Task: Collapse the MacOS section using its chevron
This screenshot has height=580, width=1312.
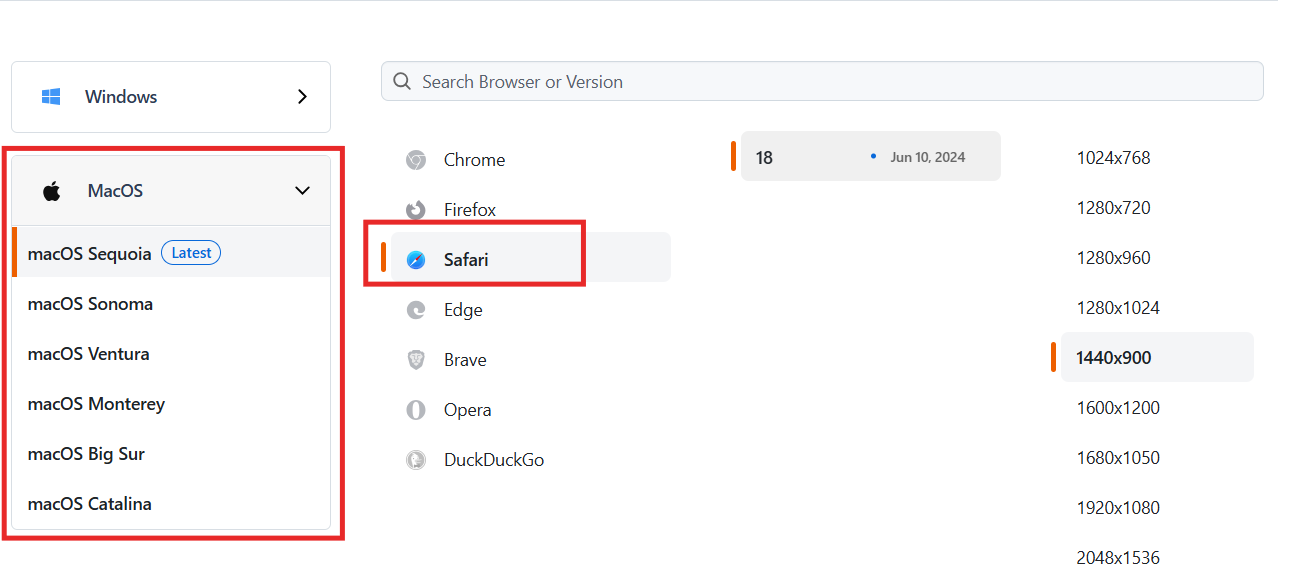Action: 302,190
